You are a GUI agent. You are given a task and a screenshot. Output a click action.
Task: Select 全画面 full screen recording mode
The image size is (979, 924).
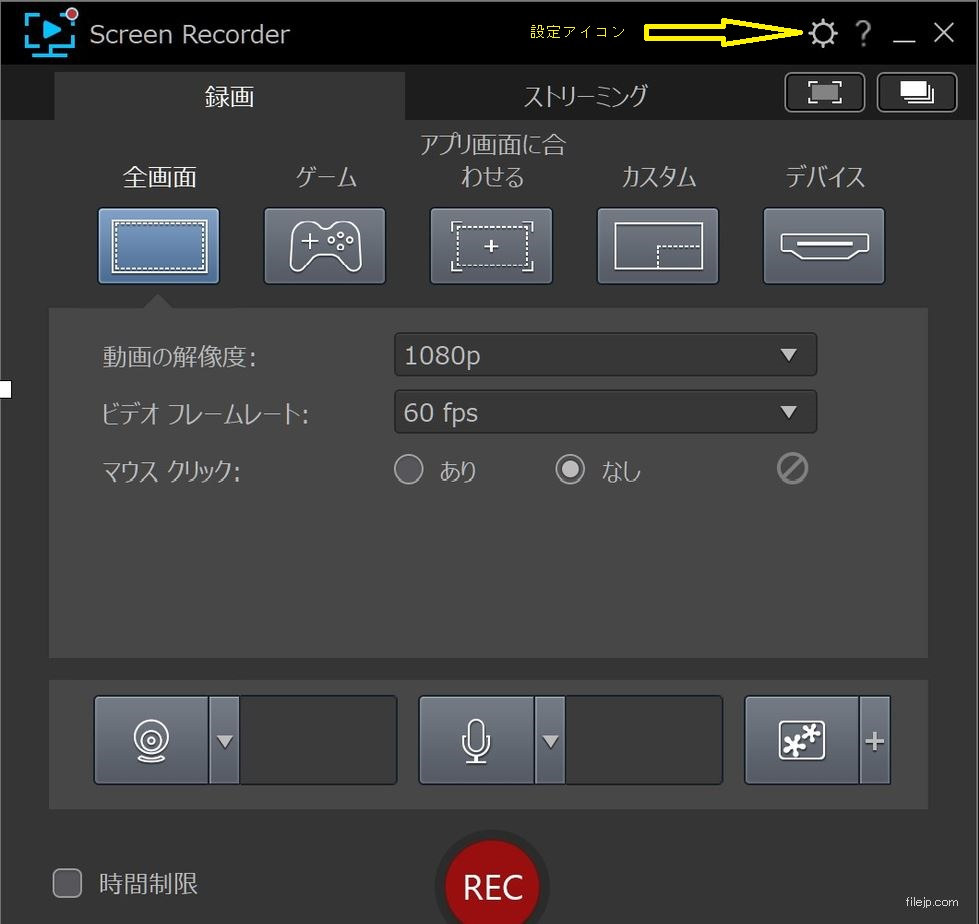[159, 246]
